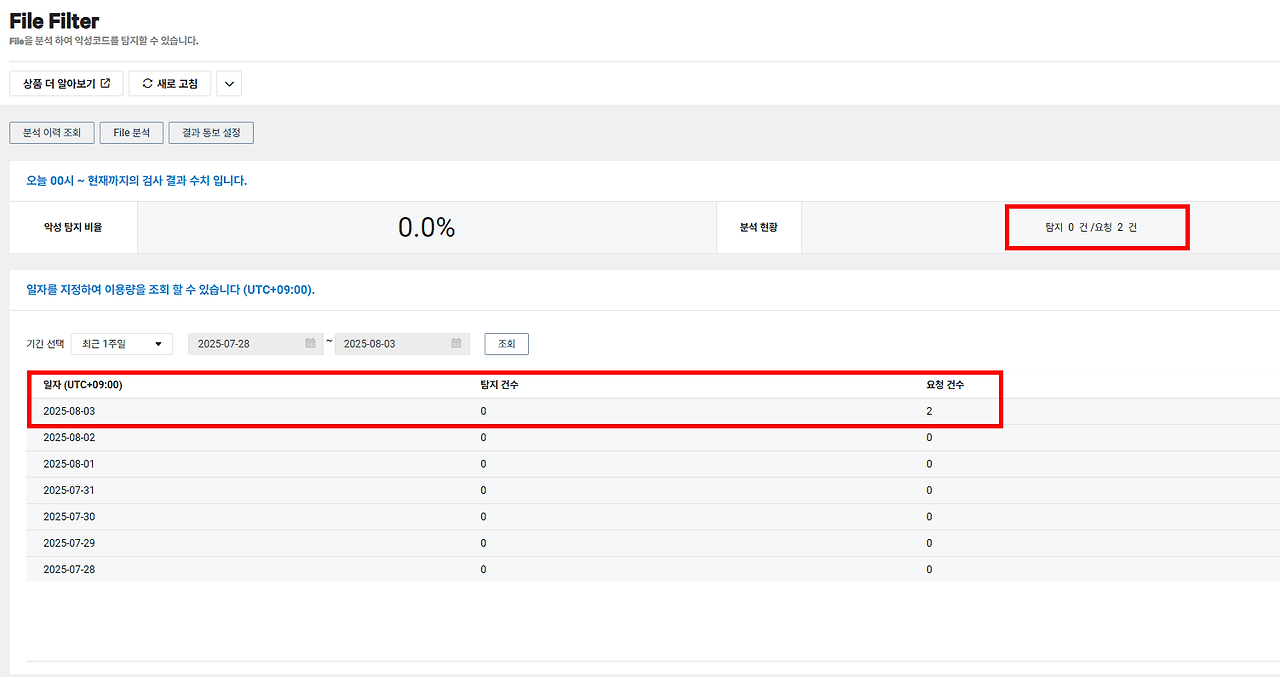Screen dimensions: 1280x677
Task: Select the 2025-07-31 date cell
Action: (69, 490)
